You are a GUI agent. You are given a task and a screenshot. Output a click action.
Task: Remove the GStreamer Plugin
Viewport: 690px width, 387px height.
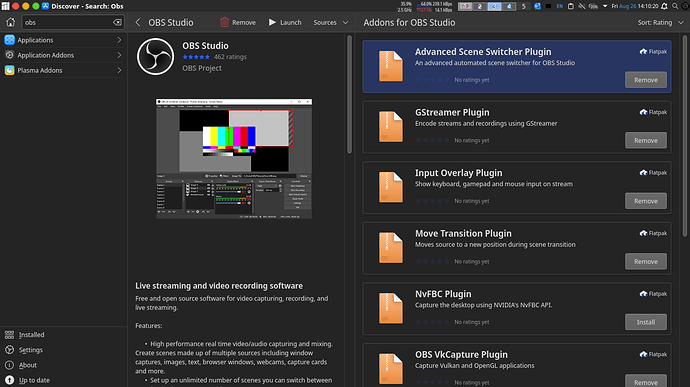(646, 140)
